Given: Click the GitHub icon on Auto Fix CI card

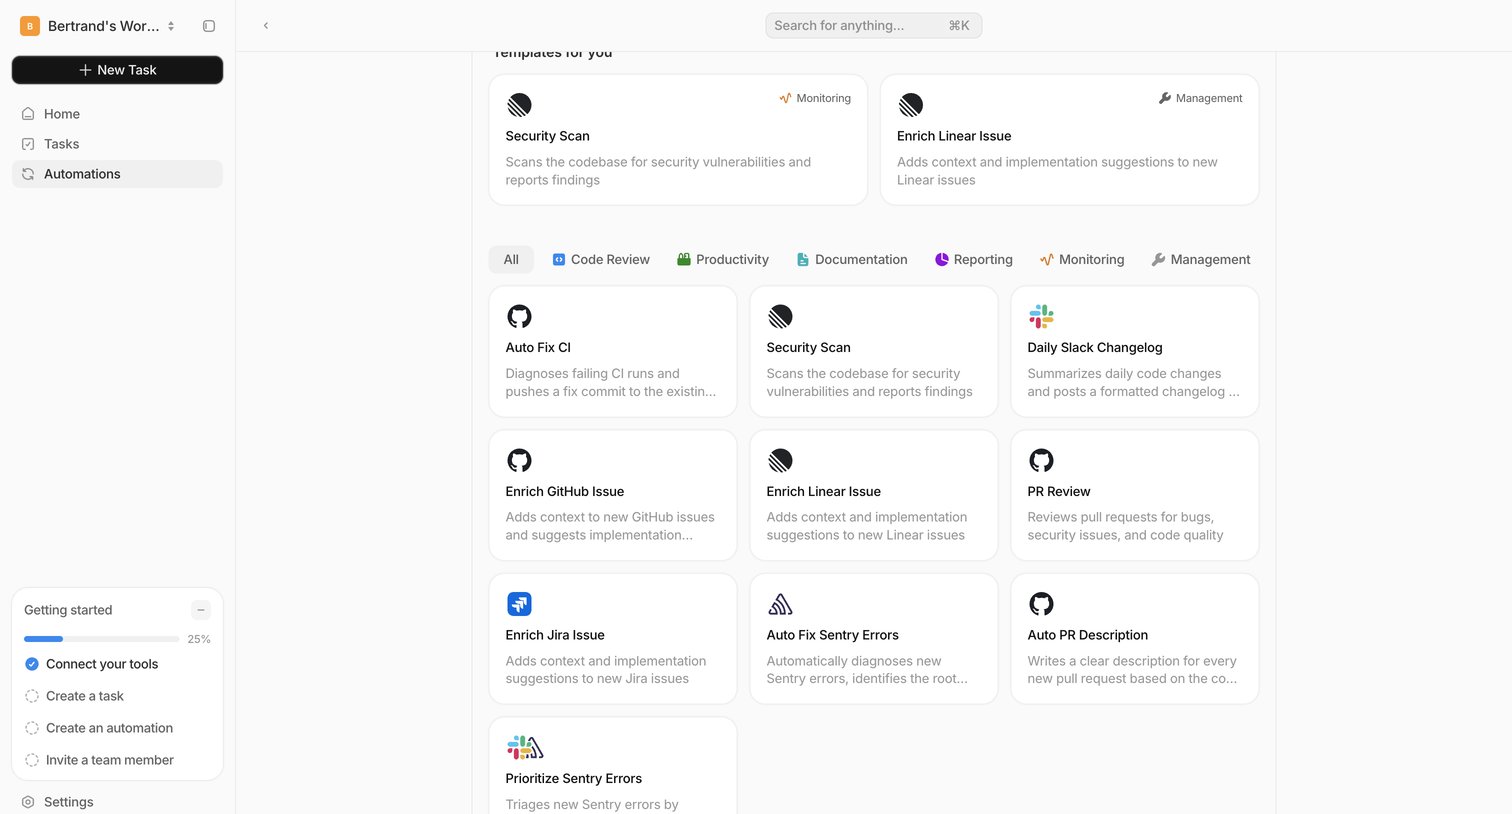Looking at the screenshot, I should pyautogui.click(x=519, y=316).
